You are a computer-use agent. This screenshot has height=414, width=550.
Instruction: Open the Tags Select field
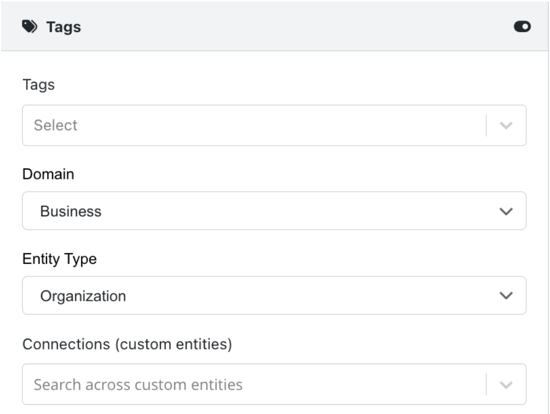274,125
